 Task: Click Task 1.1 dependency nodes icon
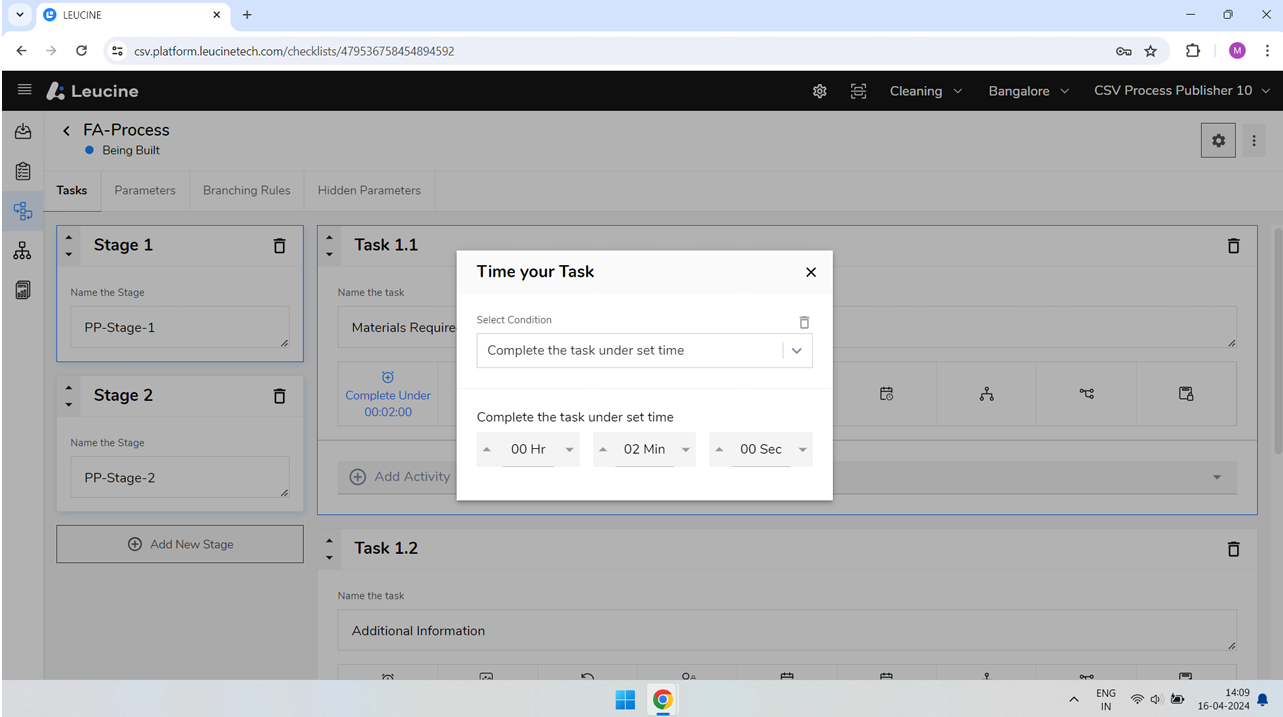coord(1087,394)
